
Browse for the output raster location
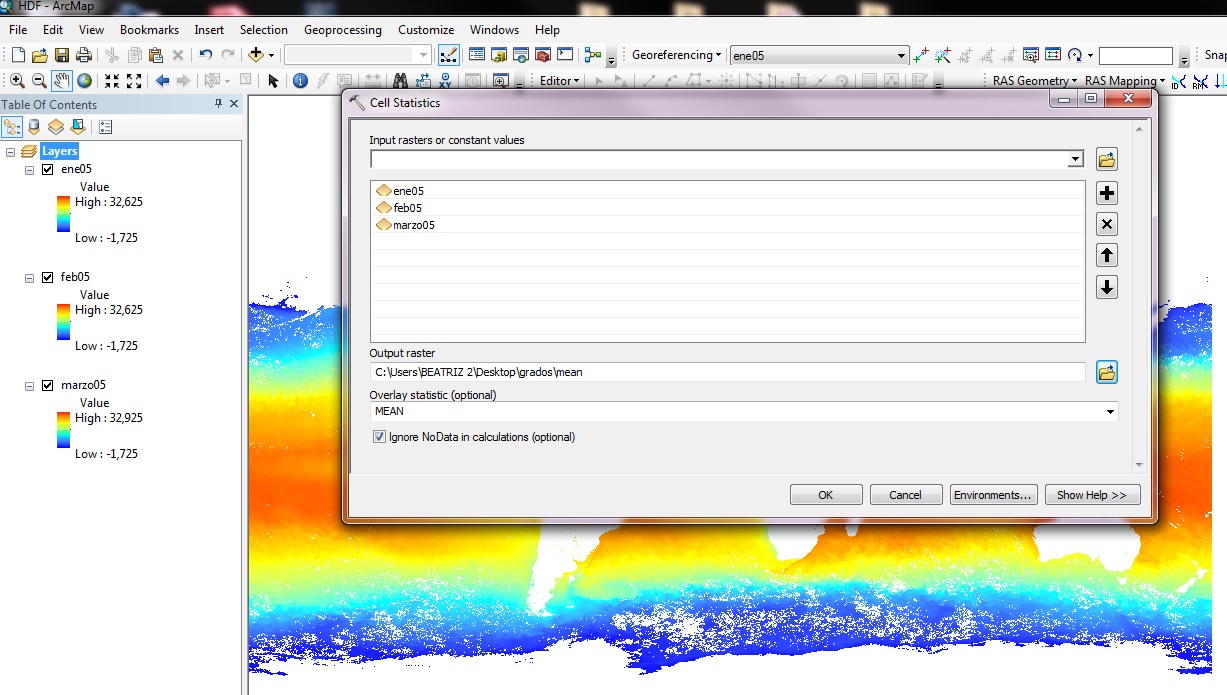[1106, 373]
